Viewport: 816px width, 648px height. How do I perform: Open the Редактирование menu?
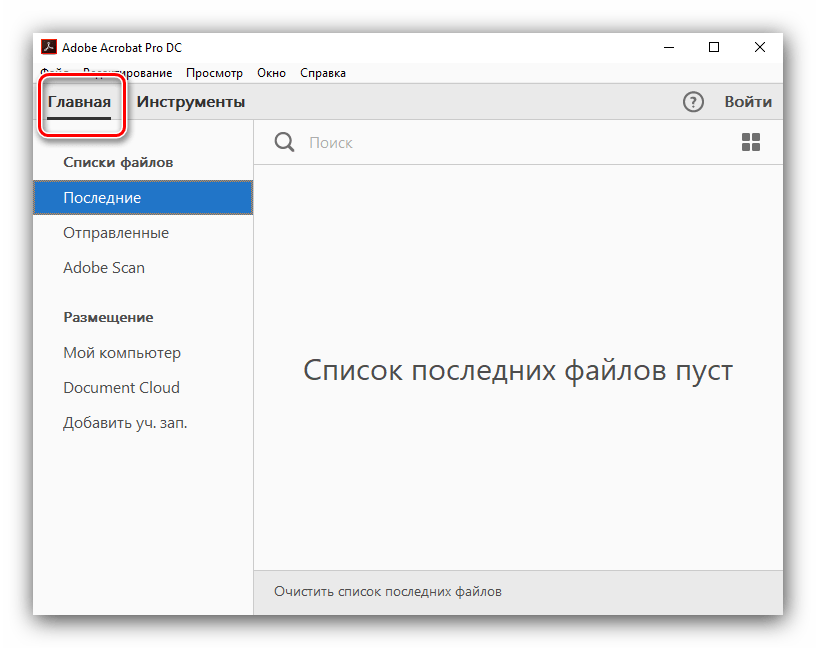[128, 73]
